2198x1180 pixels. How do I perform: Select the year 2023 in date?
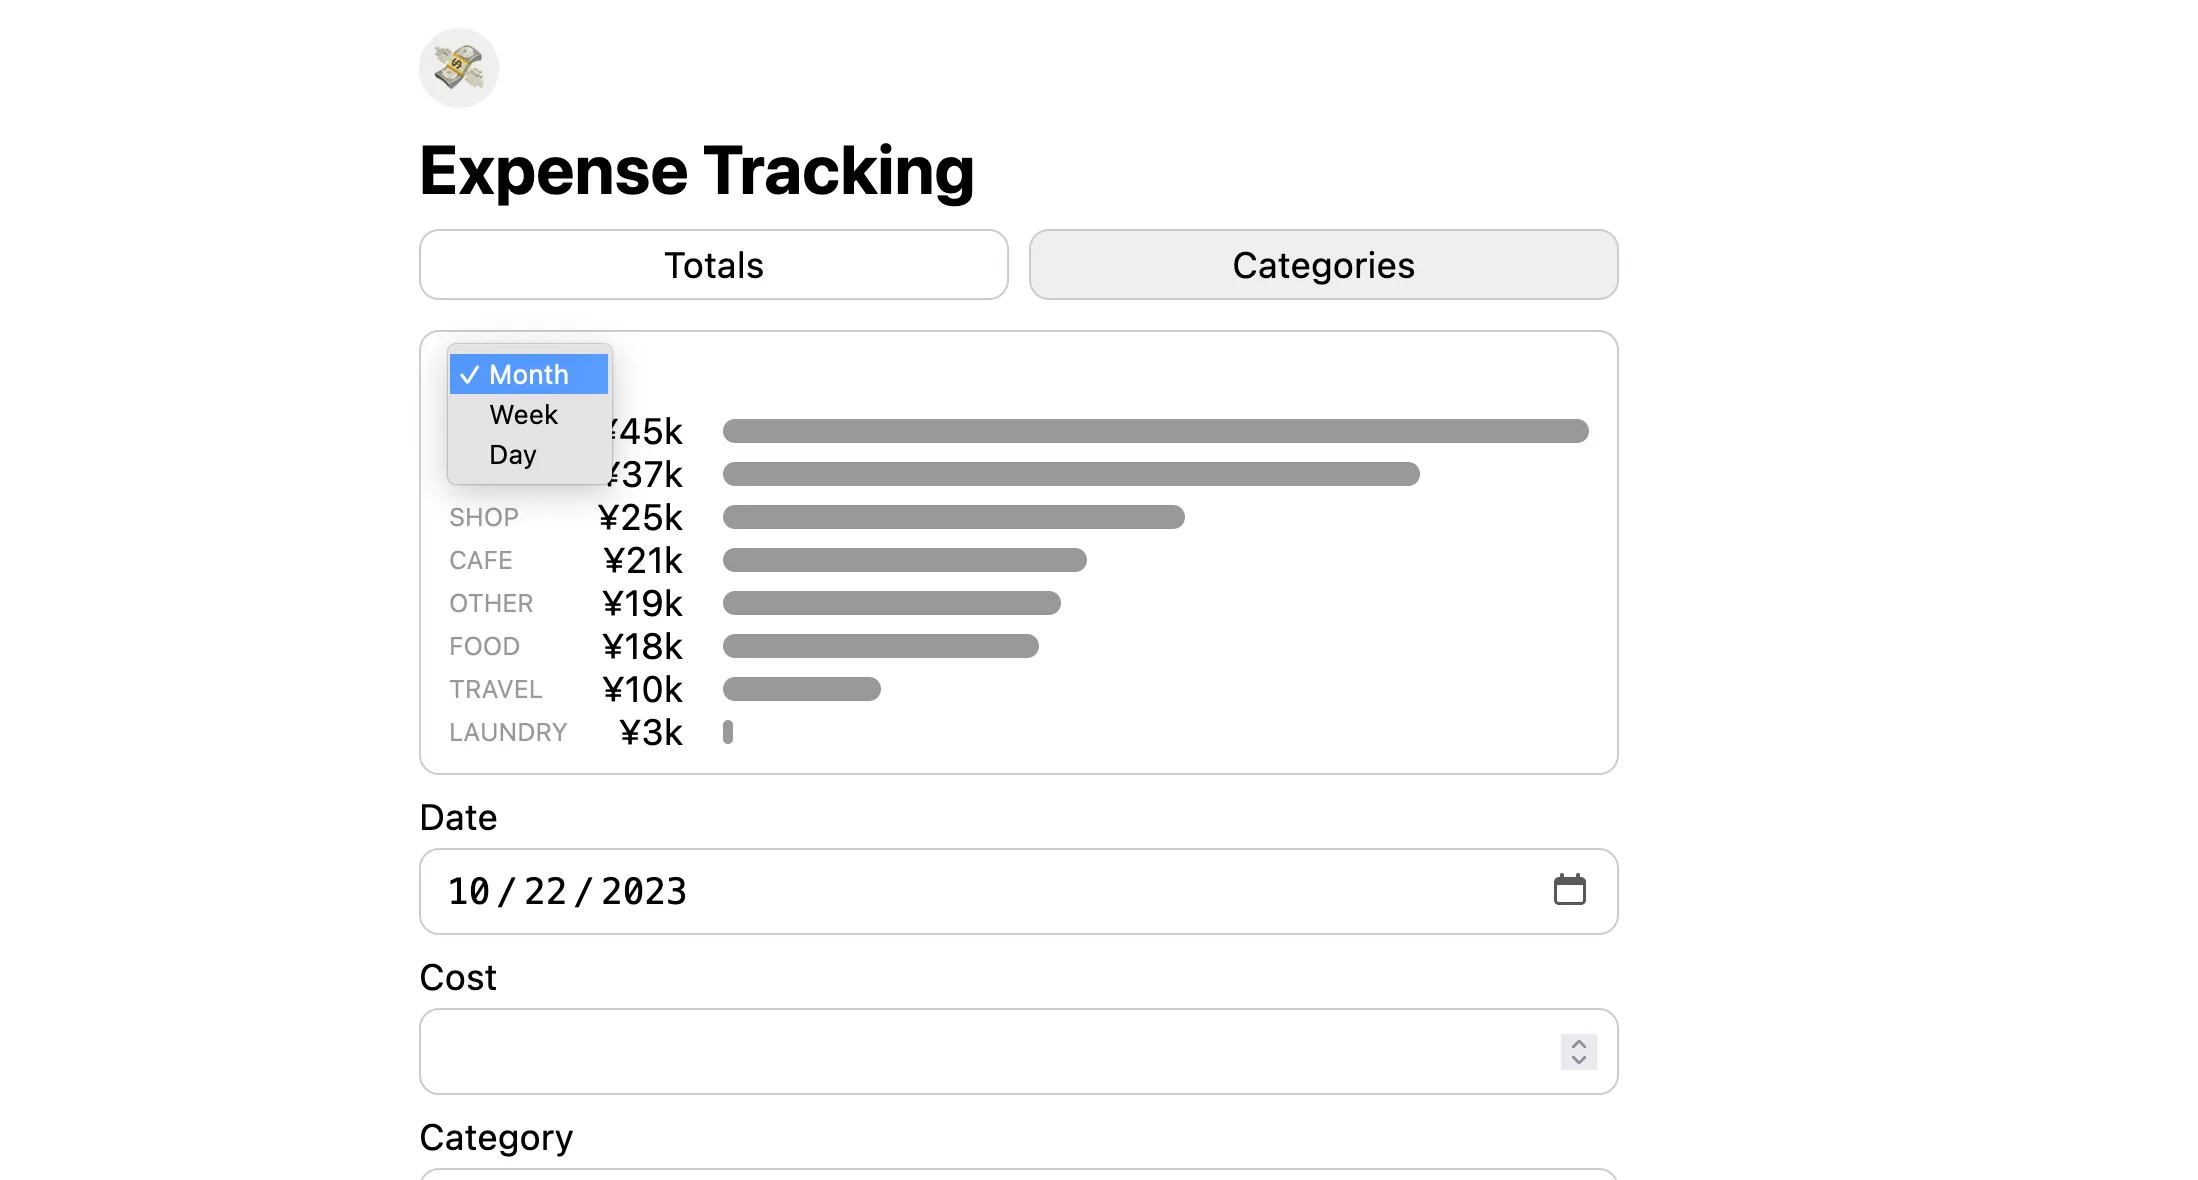click(x=643, y=891)
